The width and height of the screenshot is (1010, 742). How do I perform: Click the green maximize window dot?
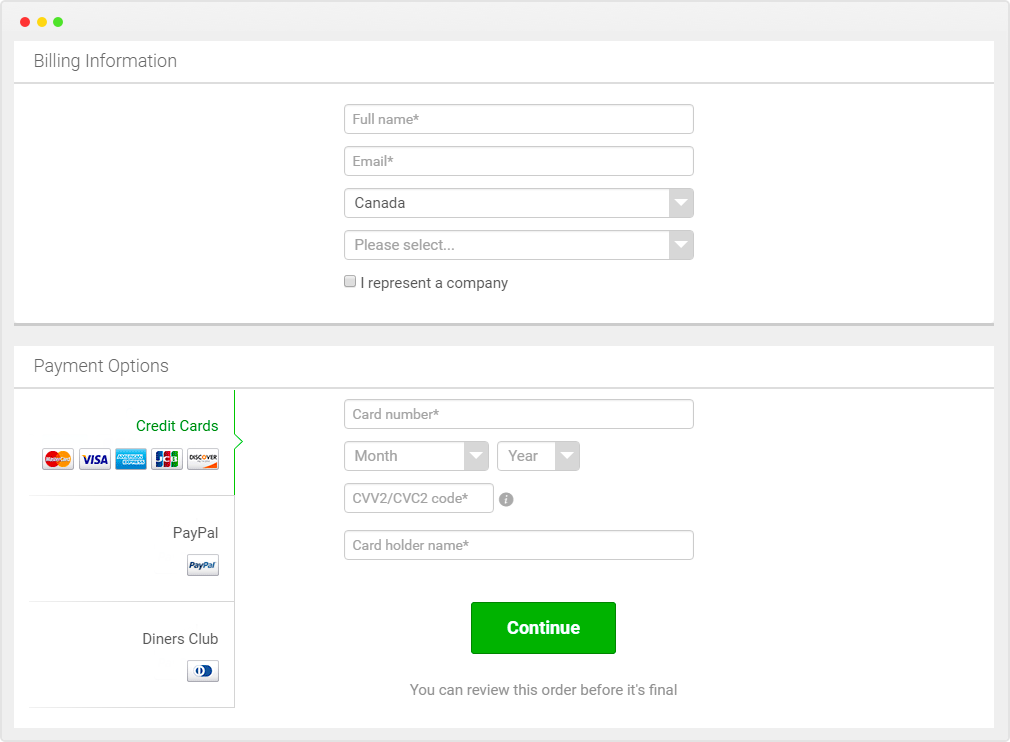click(x=58, y=22)
